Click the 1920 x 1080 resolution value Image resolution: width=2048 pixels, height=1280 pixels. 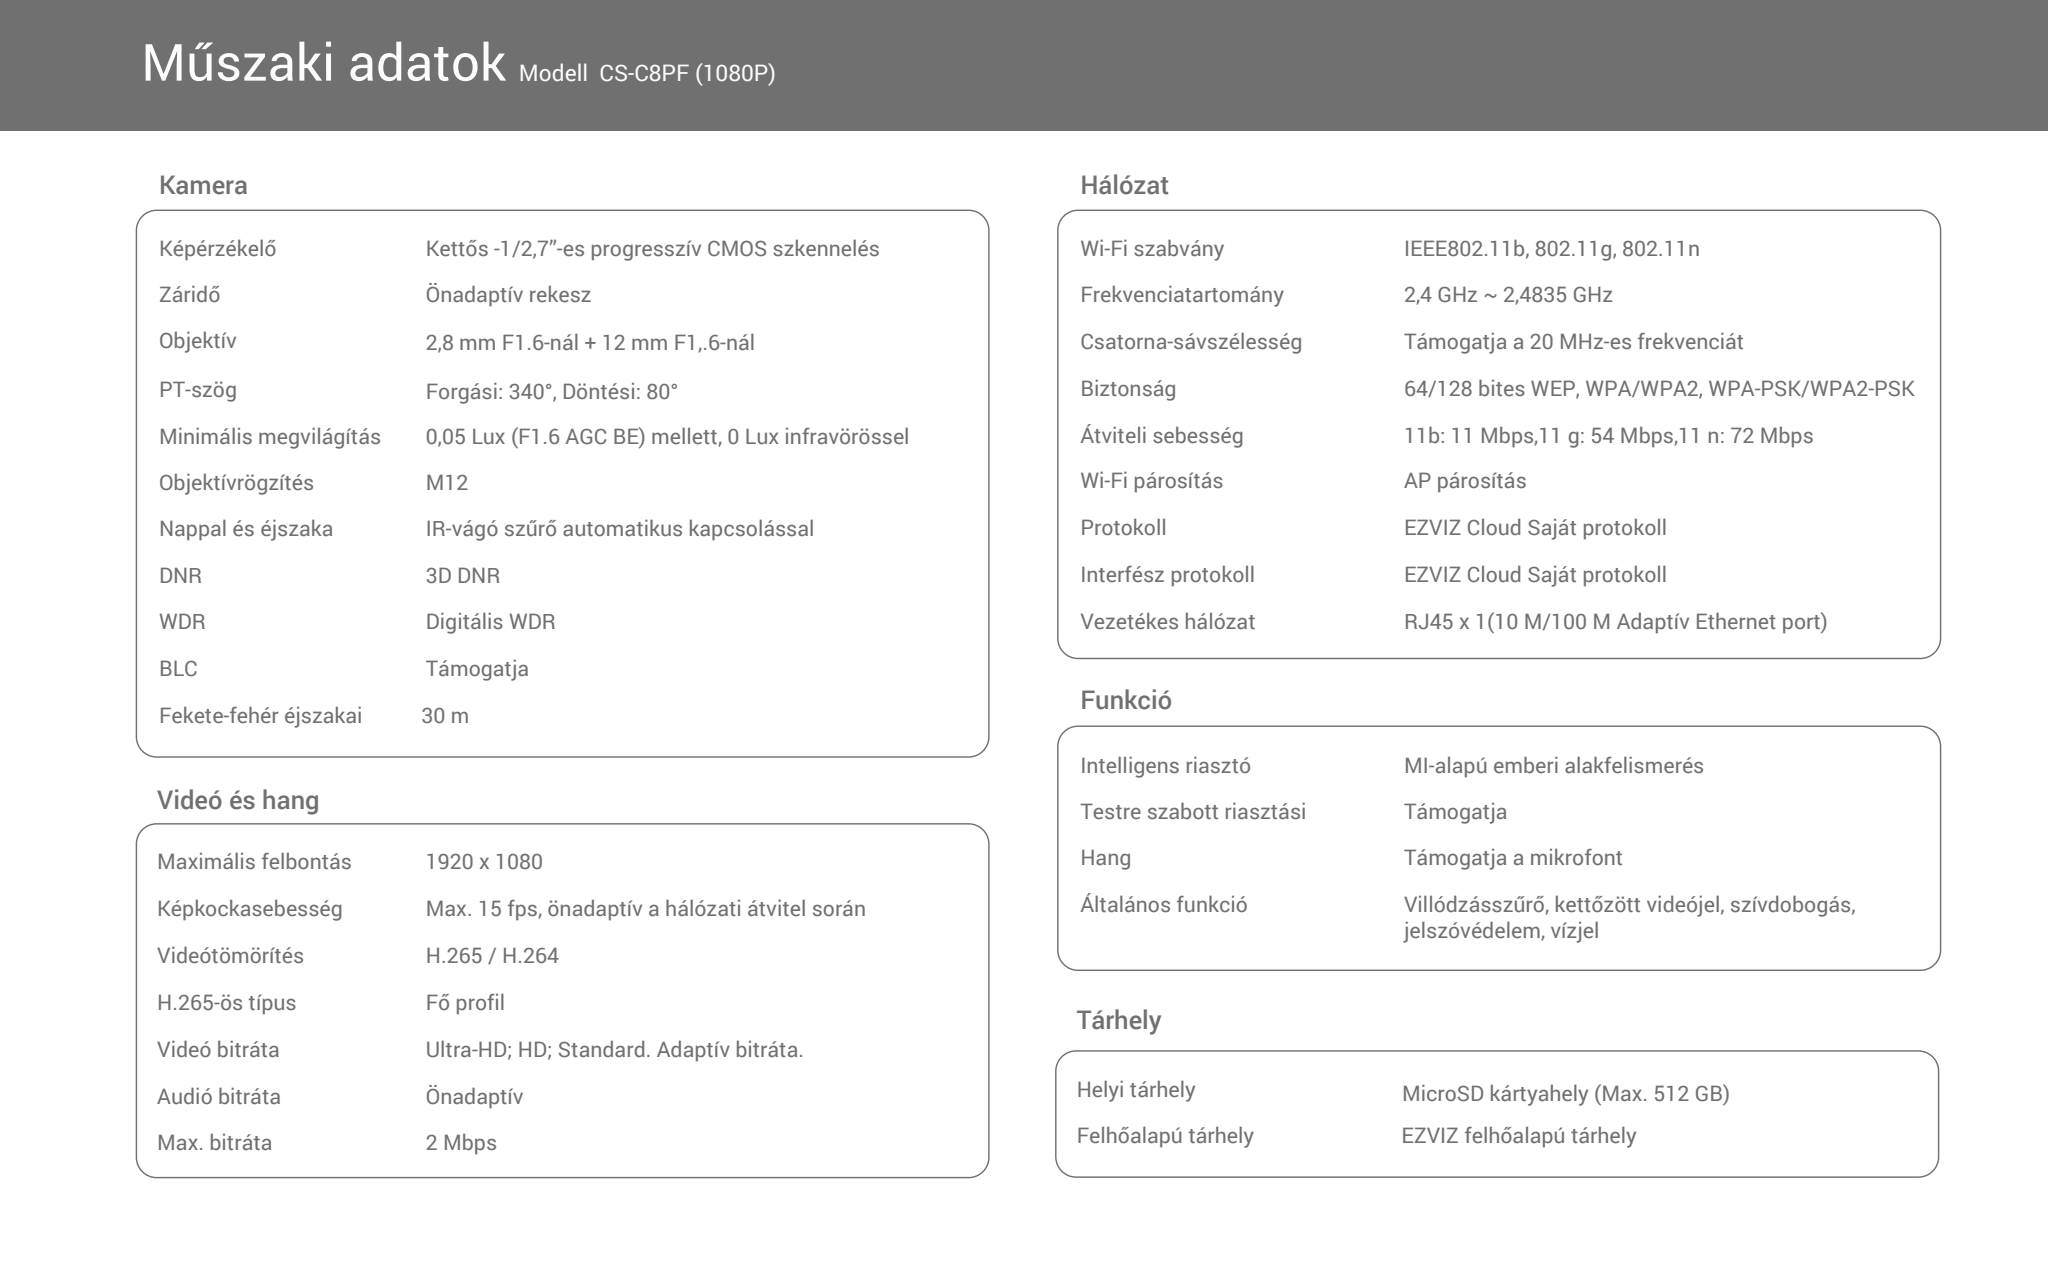point(484,862)
